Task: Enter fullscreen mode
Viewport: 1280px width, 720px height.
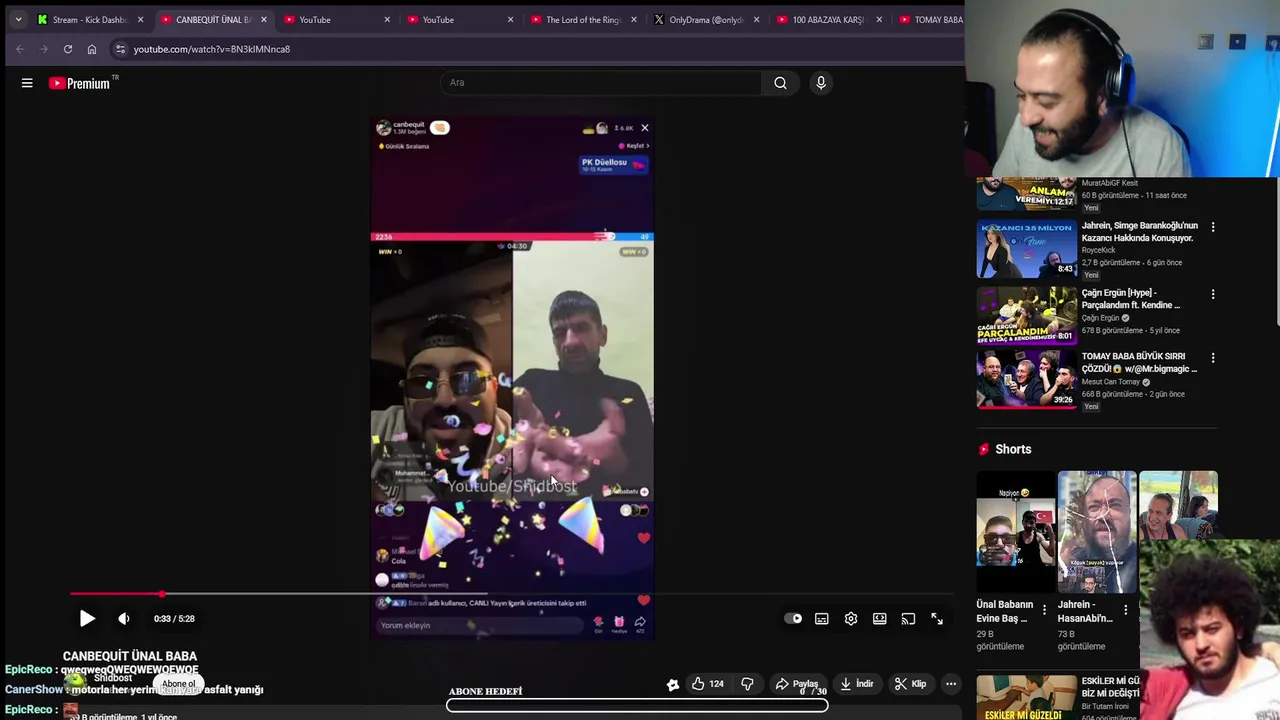Action: pyautogui.click(x=937, y=619)
